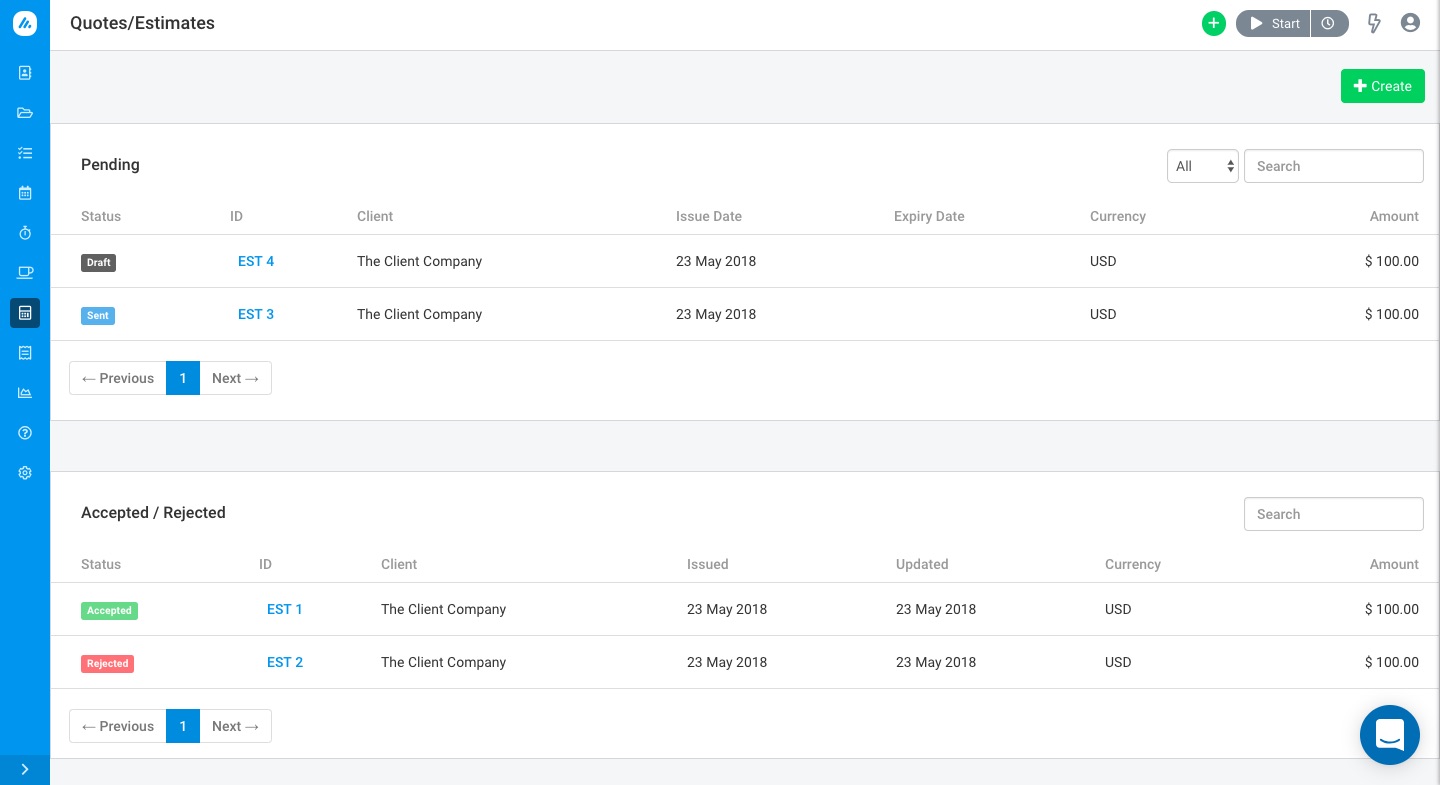
Task: Focus the Accepted / Rejected Search field
Action: 1334,514
